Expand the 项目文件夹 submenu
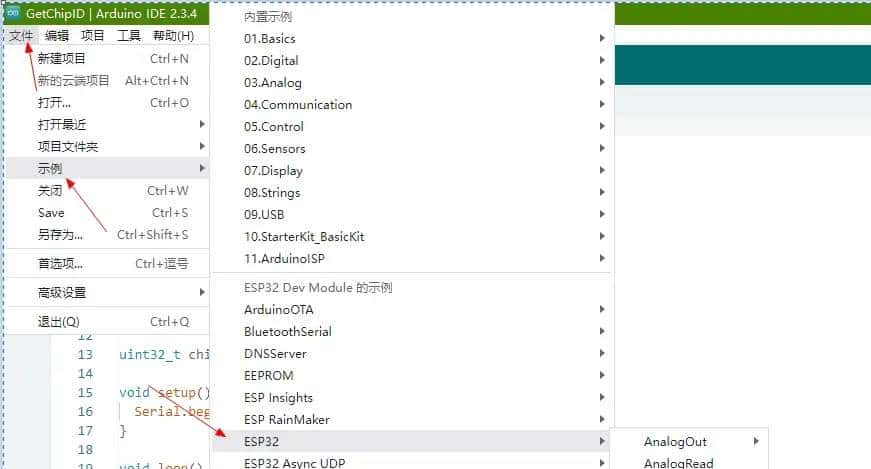The image size is (871, 469). coord(108,147)
